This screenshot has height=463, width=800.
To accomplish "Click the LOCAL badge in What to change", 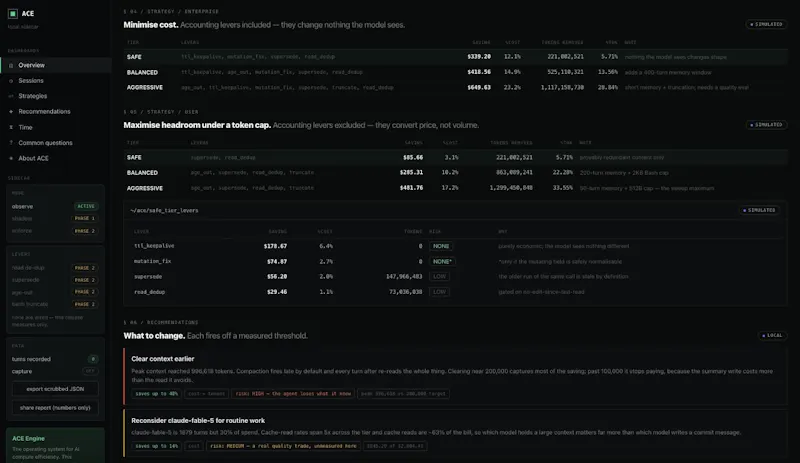I will (x=772, y=336).
